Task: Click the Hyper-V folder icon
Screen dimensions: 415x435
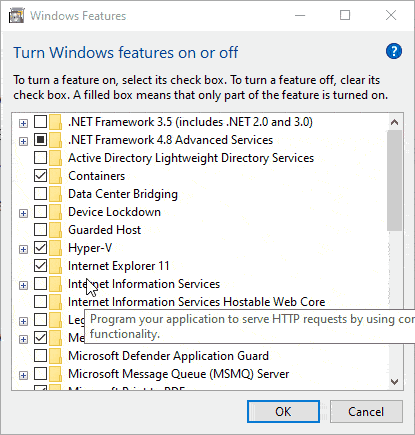Action: [x=55, y=248]
